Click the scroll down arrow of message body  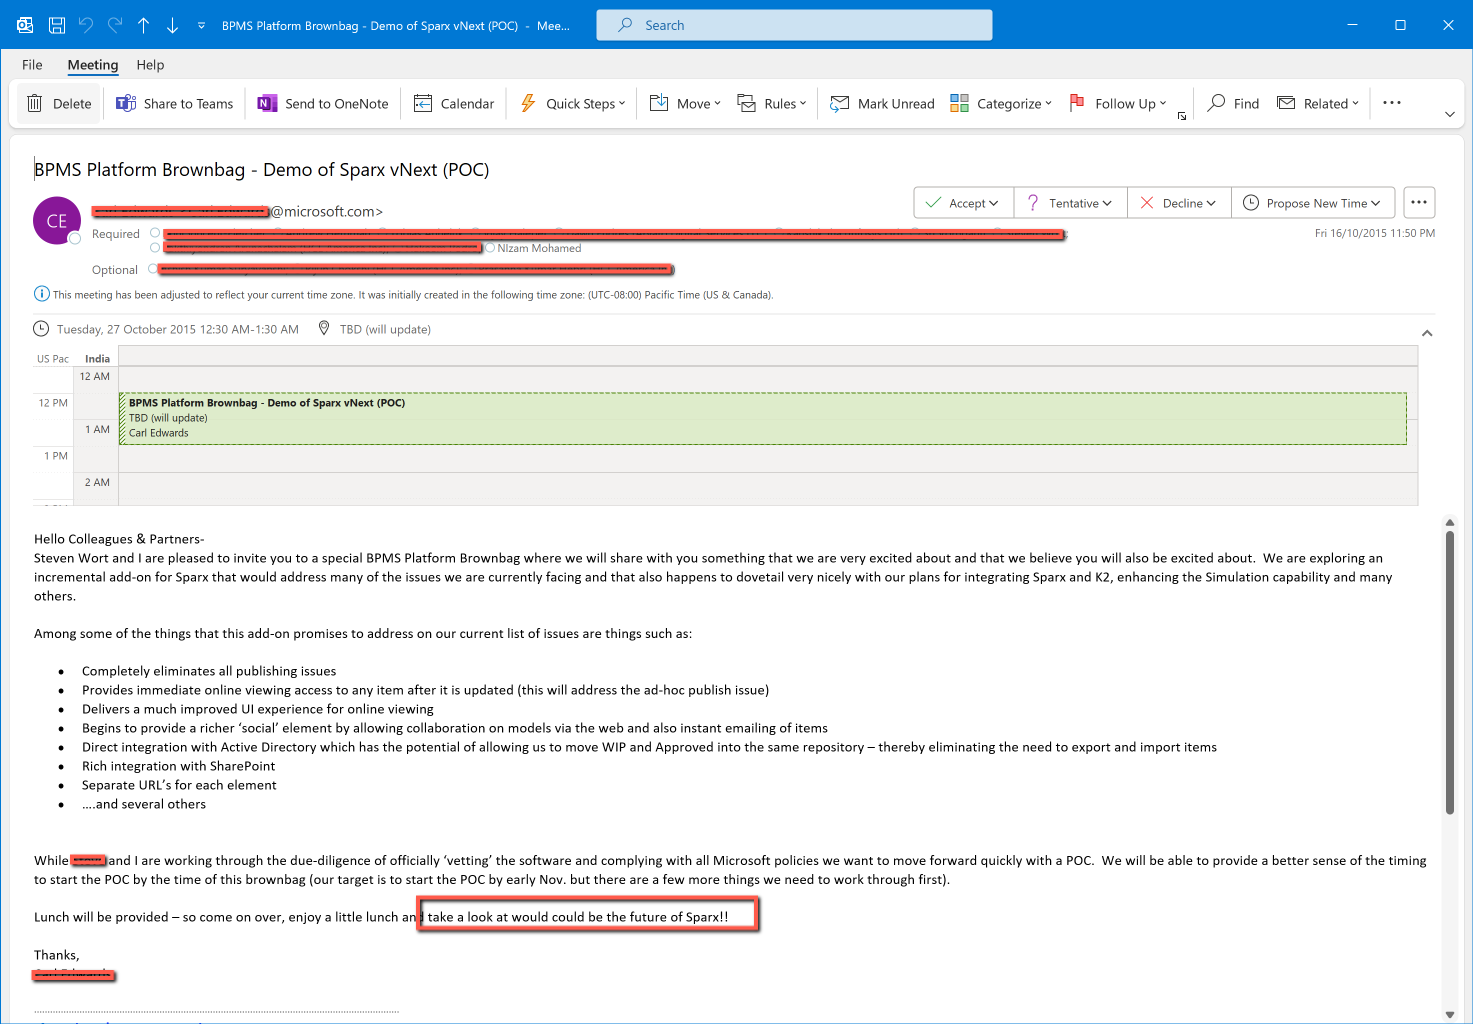pos(1450,1014)
